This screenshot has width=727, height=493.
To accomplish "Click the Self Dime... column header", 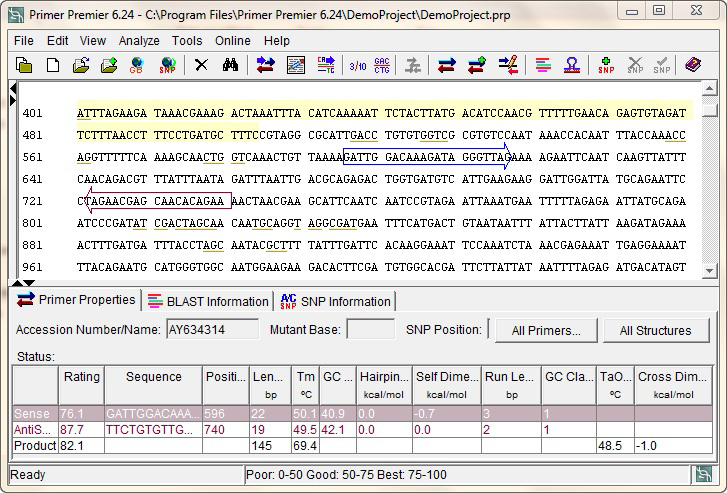I will 447,385.
